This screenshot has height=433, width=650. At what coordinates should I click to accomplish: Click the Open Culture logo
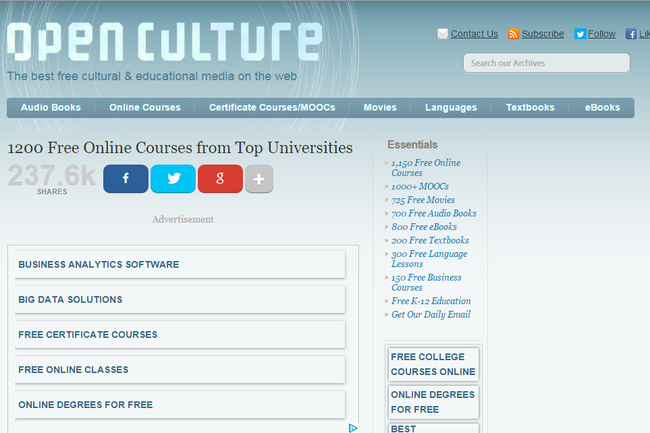(x=165, y=41)
